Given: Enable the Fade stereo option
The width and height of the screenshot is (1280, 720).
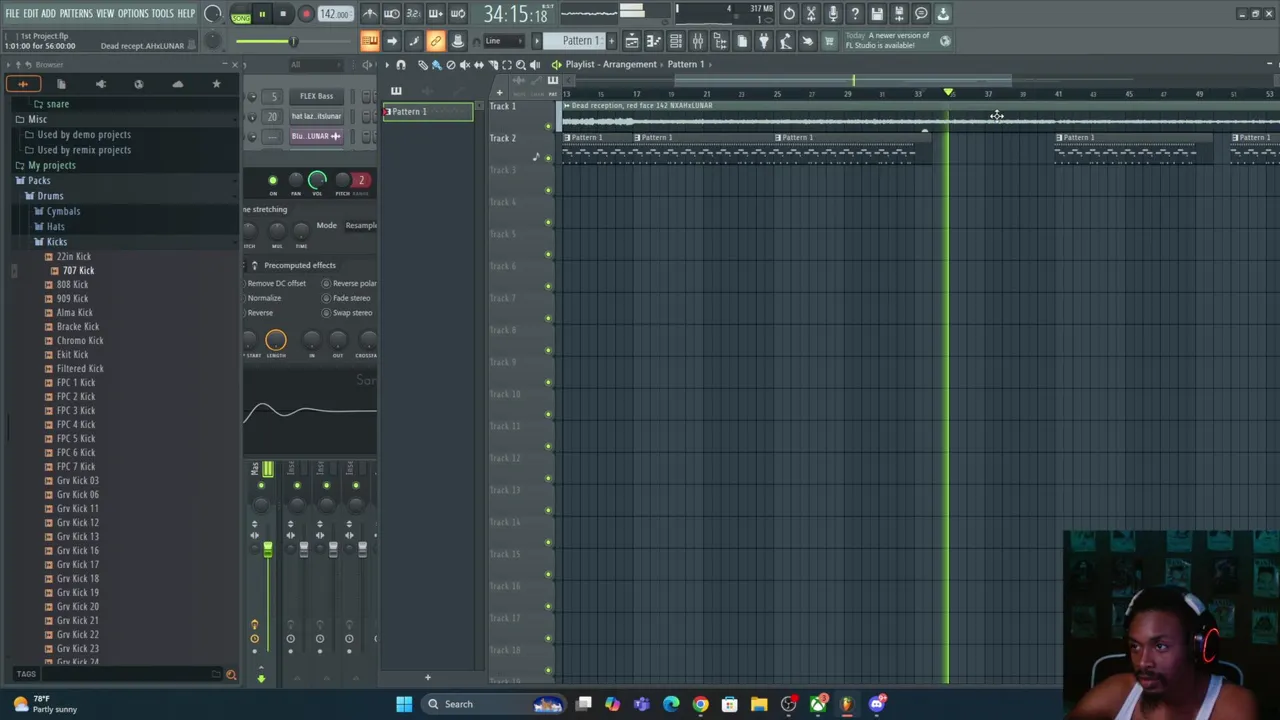Looking at the screenshot, I should [346, 298].
